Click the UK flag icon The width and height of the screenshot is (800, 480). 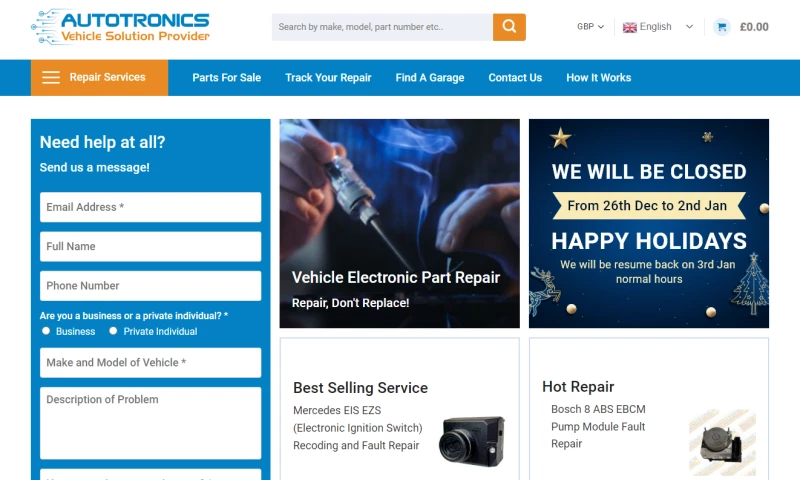click(630, 28)
